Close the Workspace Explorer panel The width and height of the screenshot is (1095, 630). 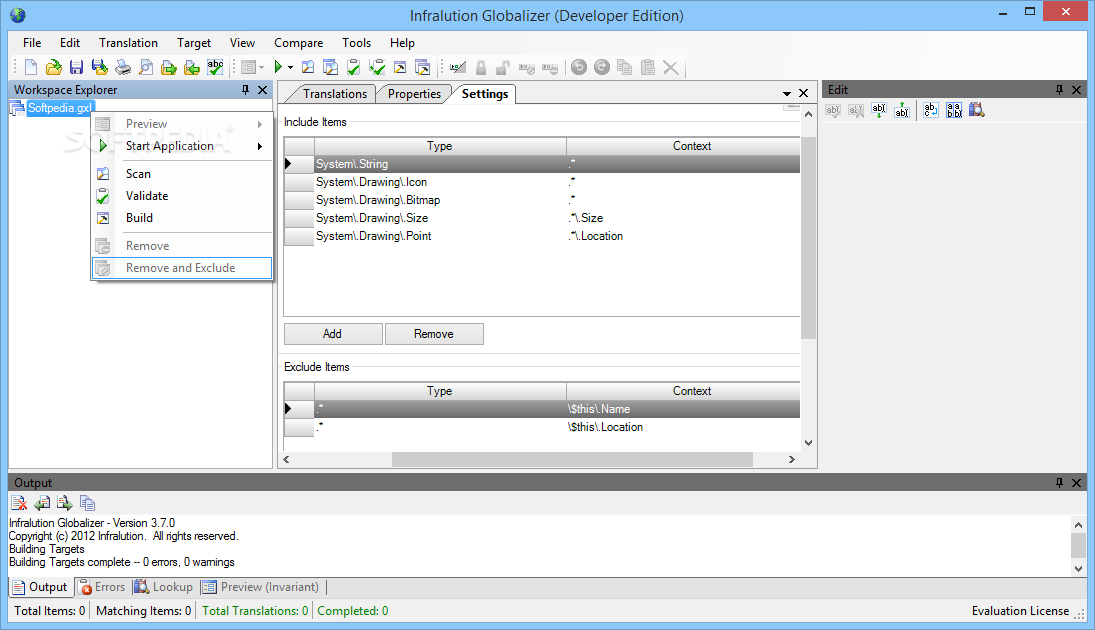point(263,89)
